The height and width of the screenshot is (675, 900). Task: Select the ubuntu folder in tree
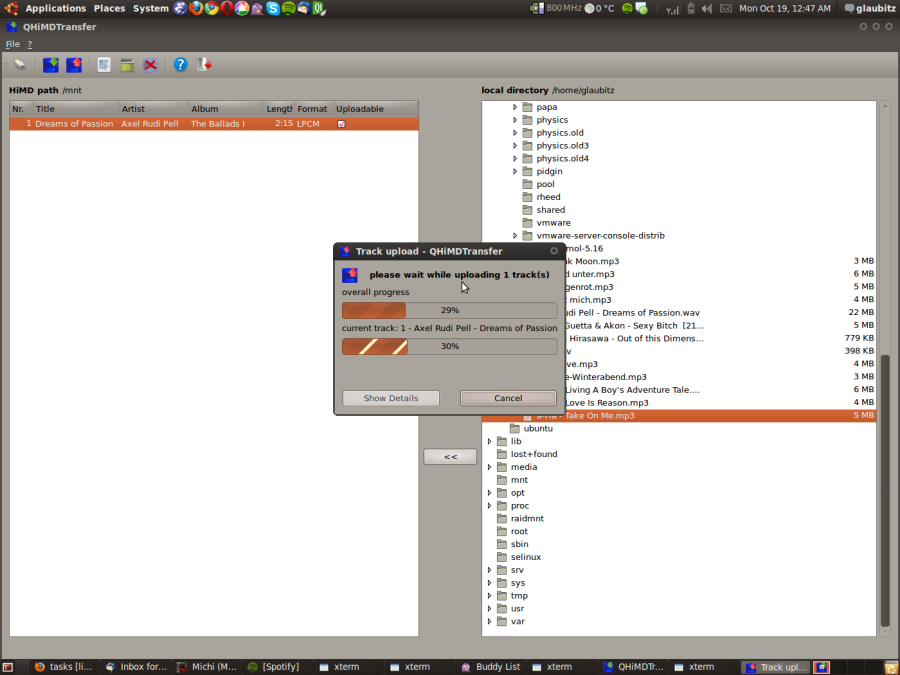(x=537, y=428)
